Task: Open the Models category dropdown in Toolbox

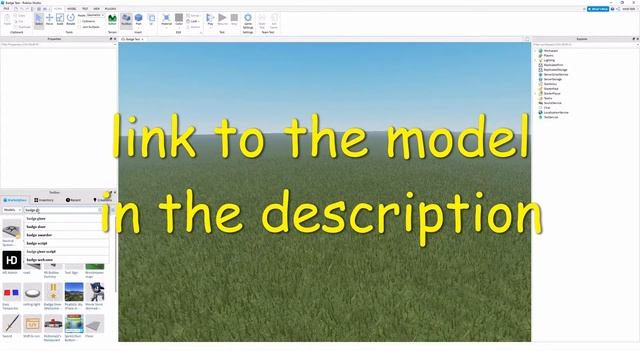Action: [12, 210]
